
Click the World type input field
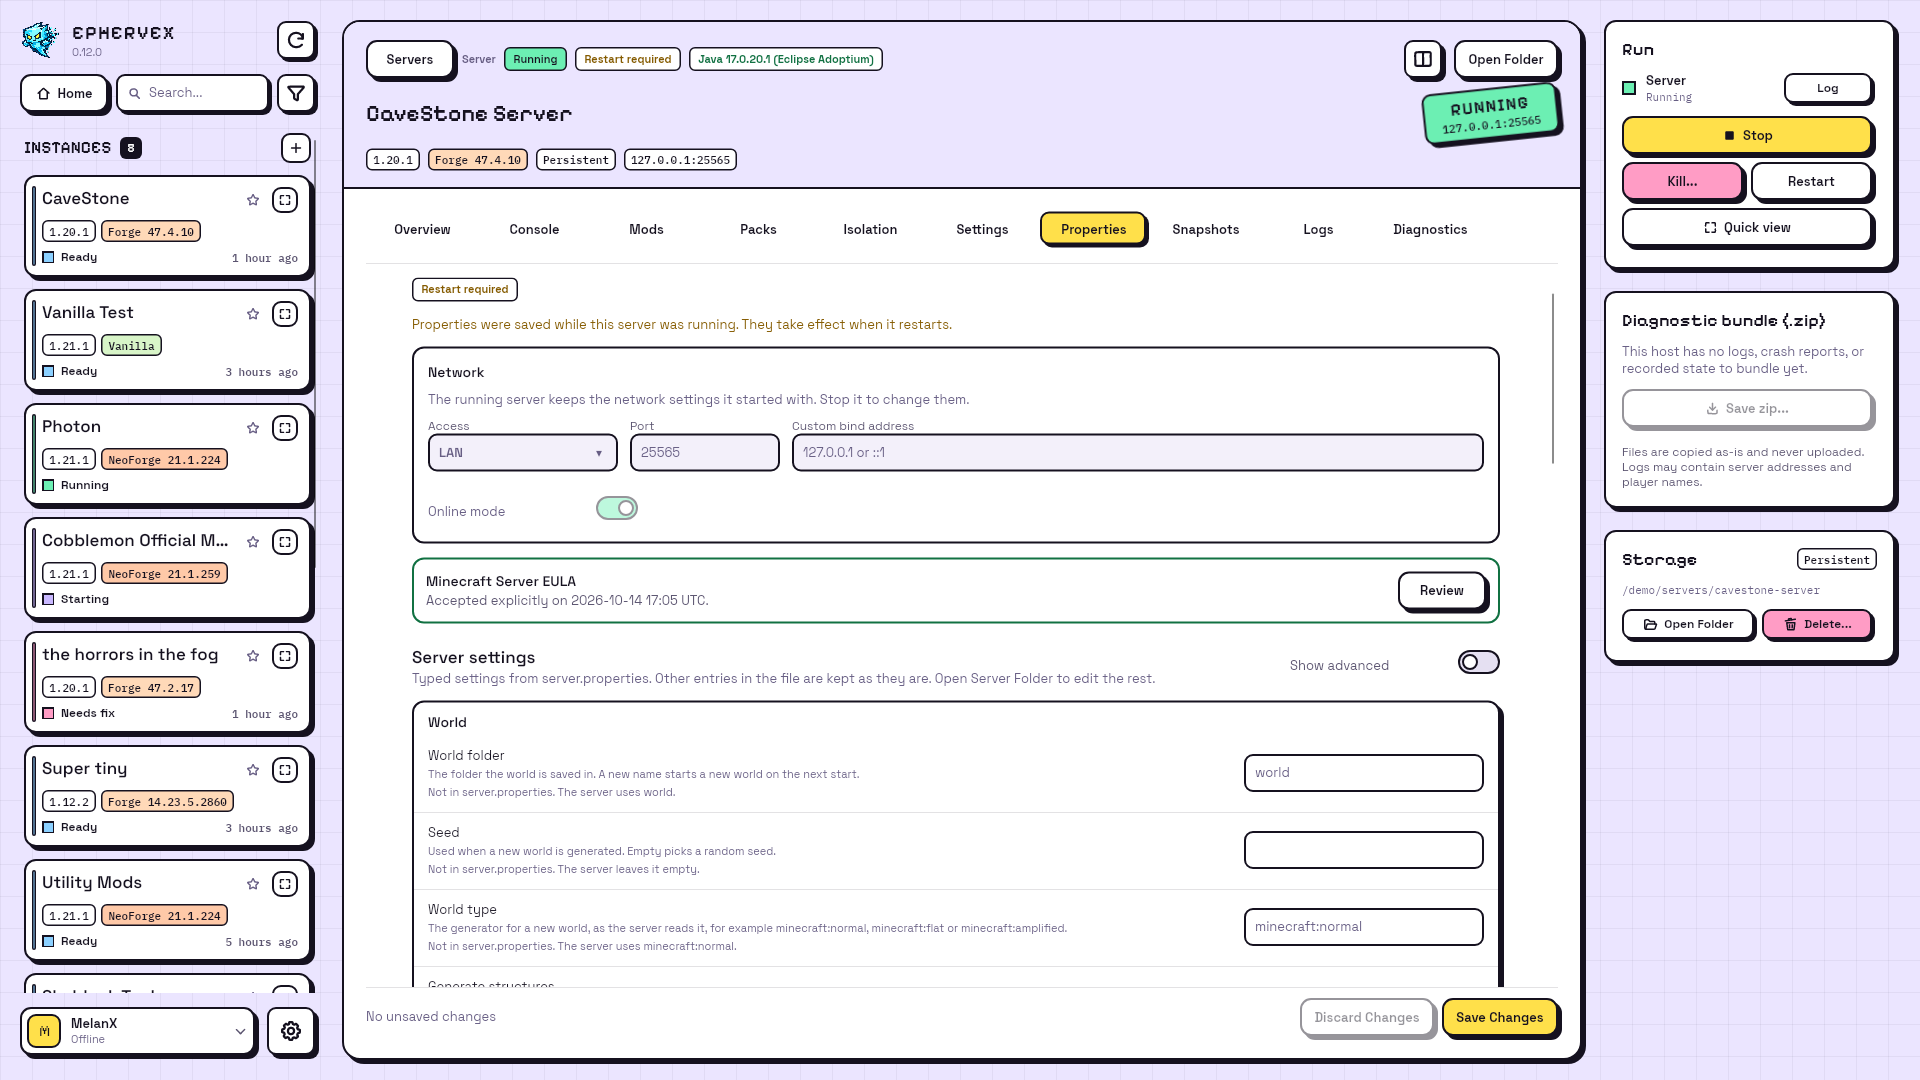tap(1363, 927)
